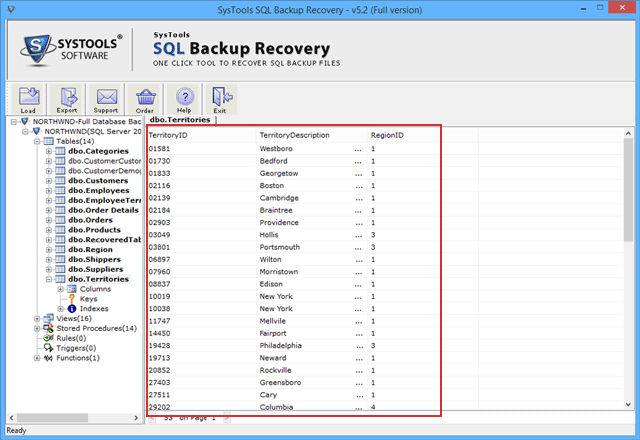Screen dimensions: 640x440
Task: Select the dbo.RecoveredTab table in tree
Action: pos(104,240)
